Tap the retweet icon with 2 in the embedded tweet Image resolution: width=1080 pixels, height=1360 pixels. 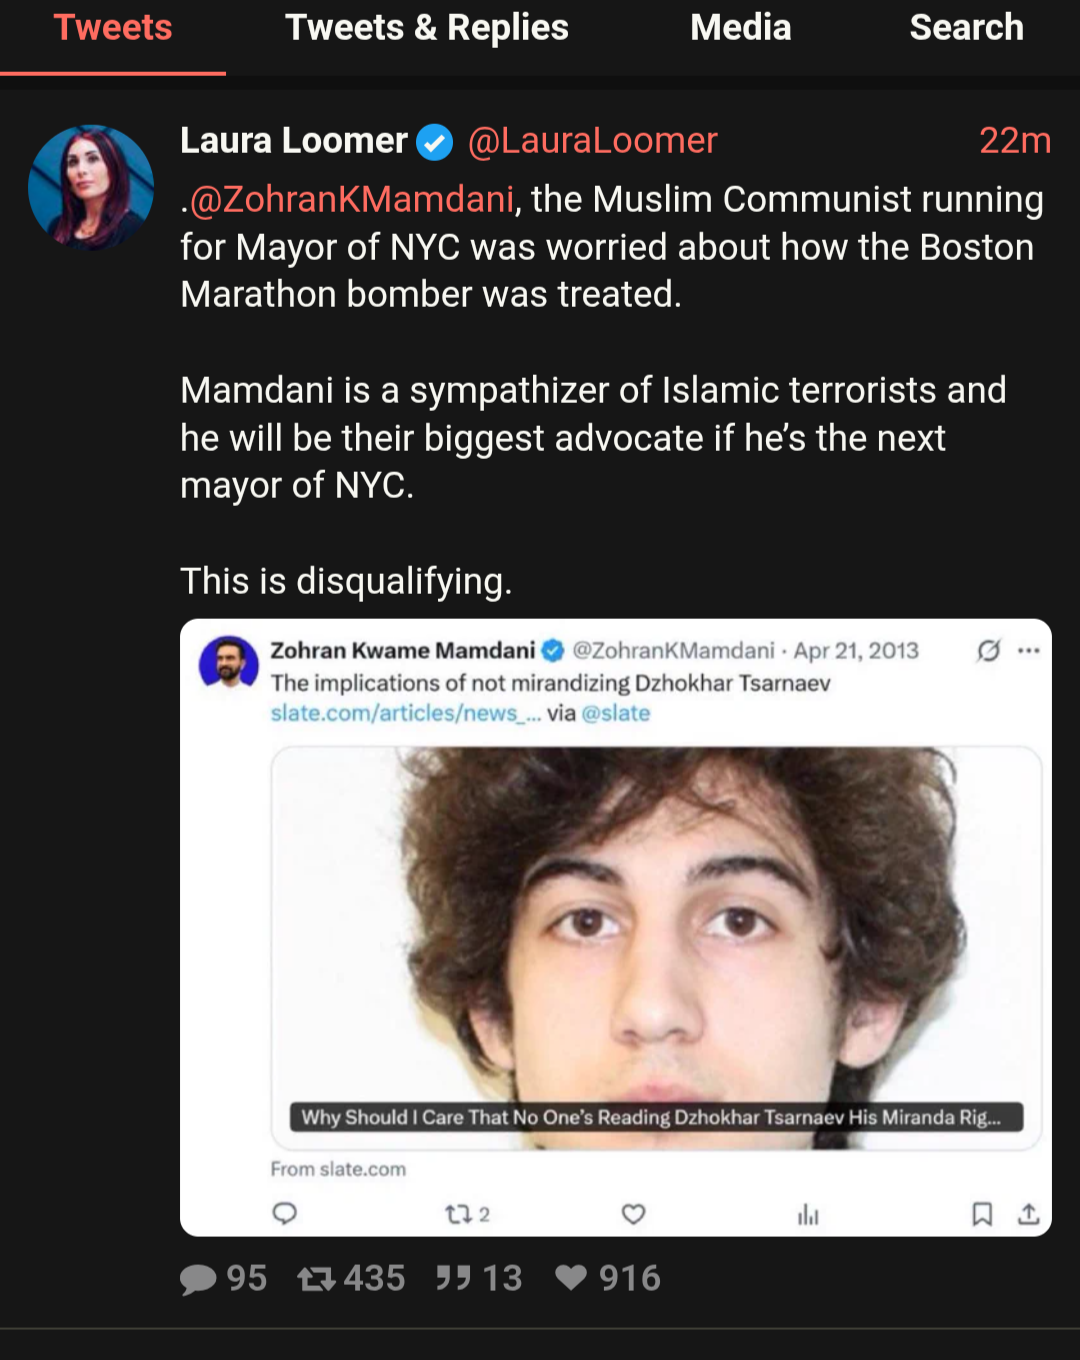pos(459,1214)
